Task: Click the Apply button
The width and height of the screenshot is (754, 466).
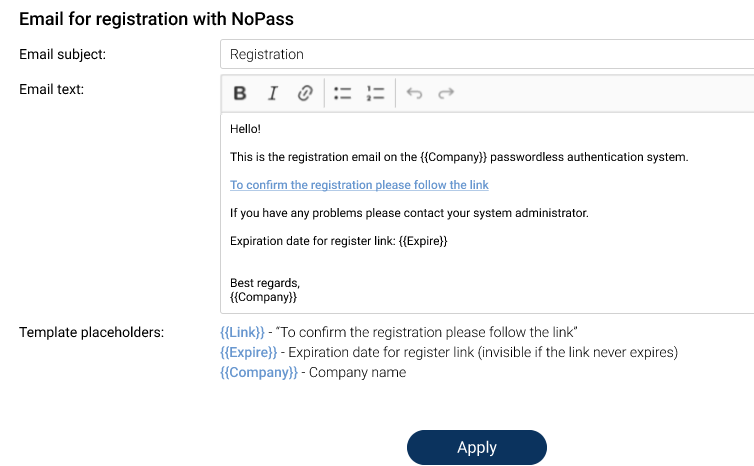Action: coord(476,447)
